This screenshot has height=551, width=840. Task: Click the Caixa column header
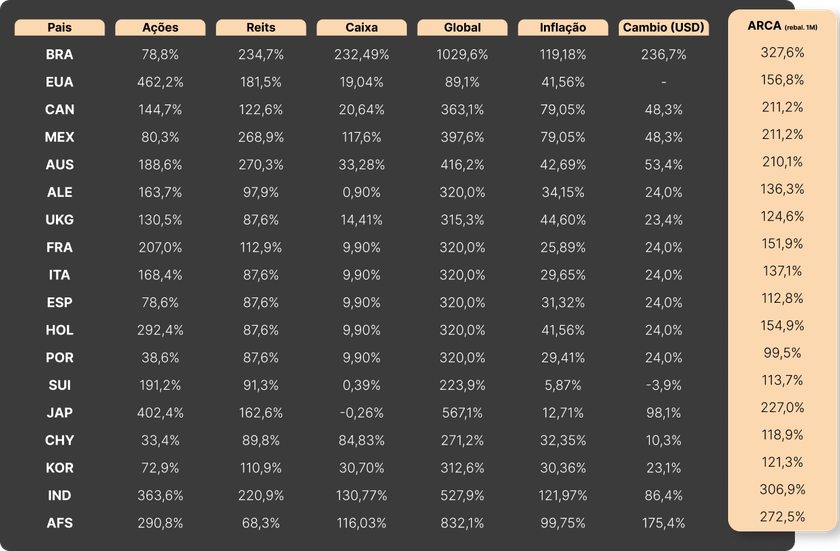[361, 28]
